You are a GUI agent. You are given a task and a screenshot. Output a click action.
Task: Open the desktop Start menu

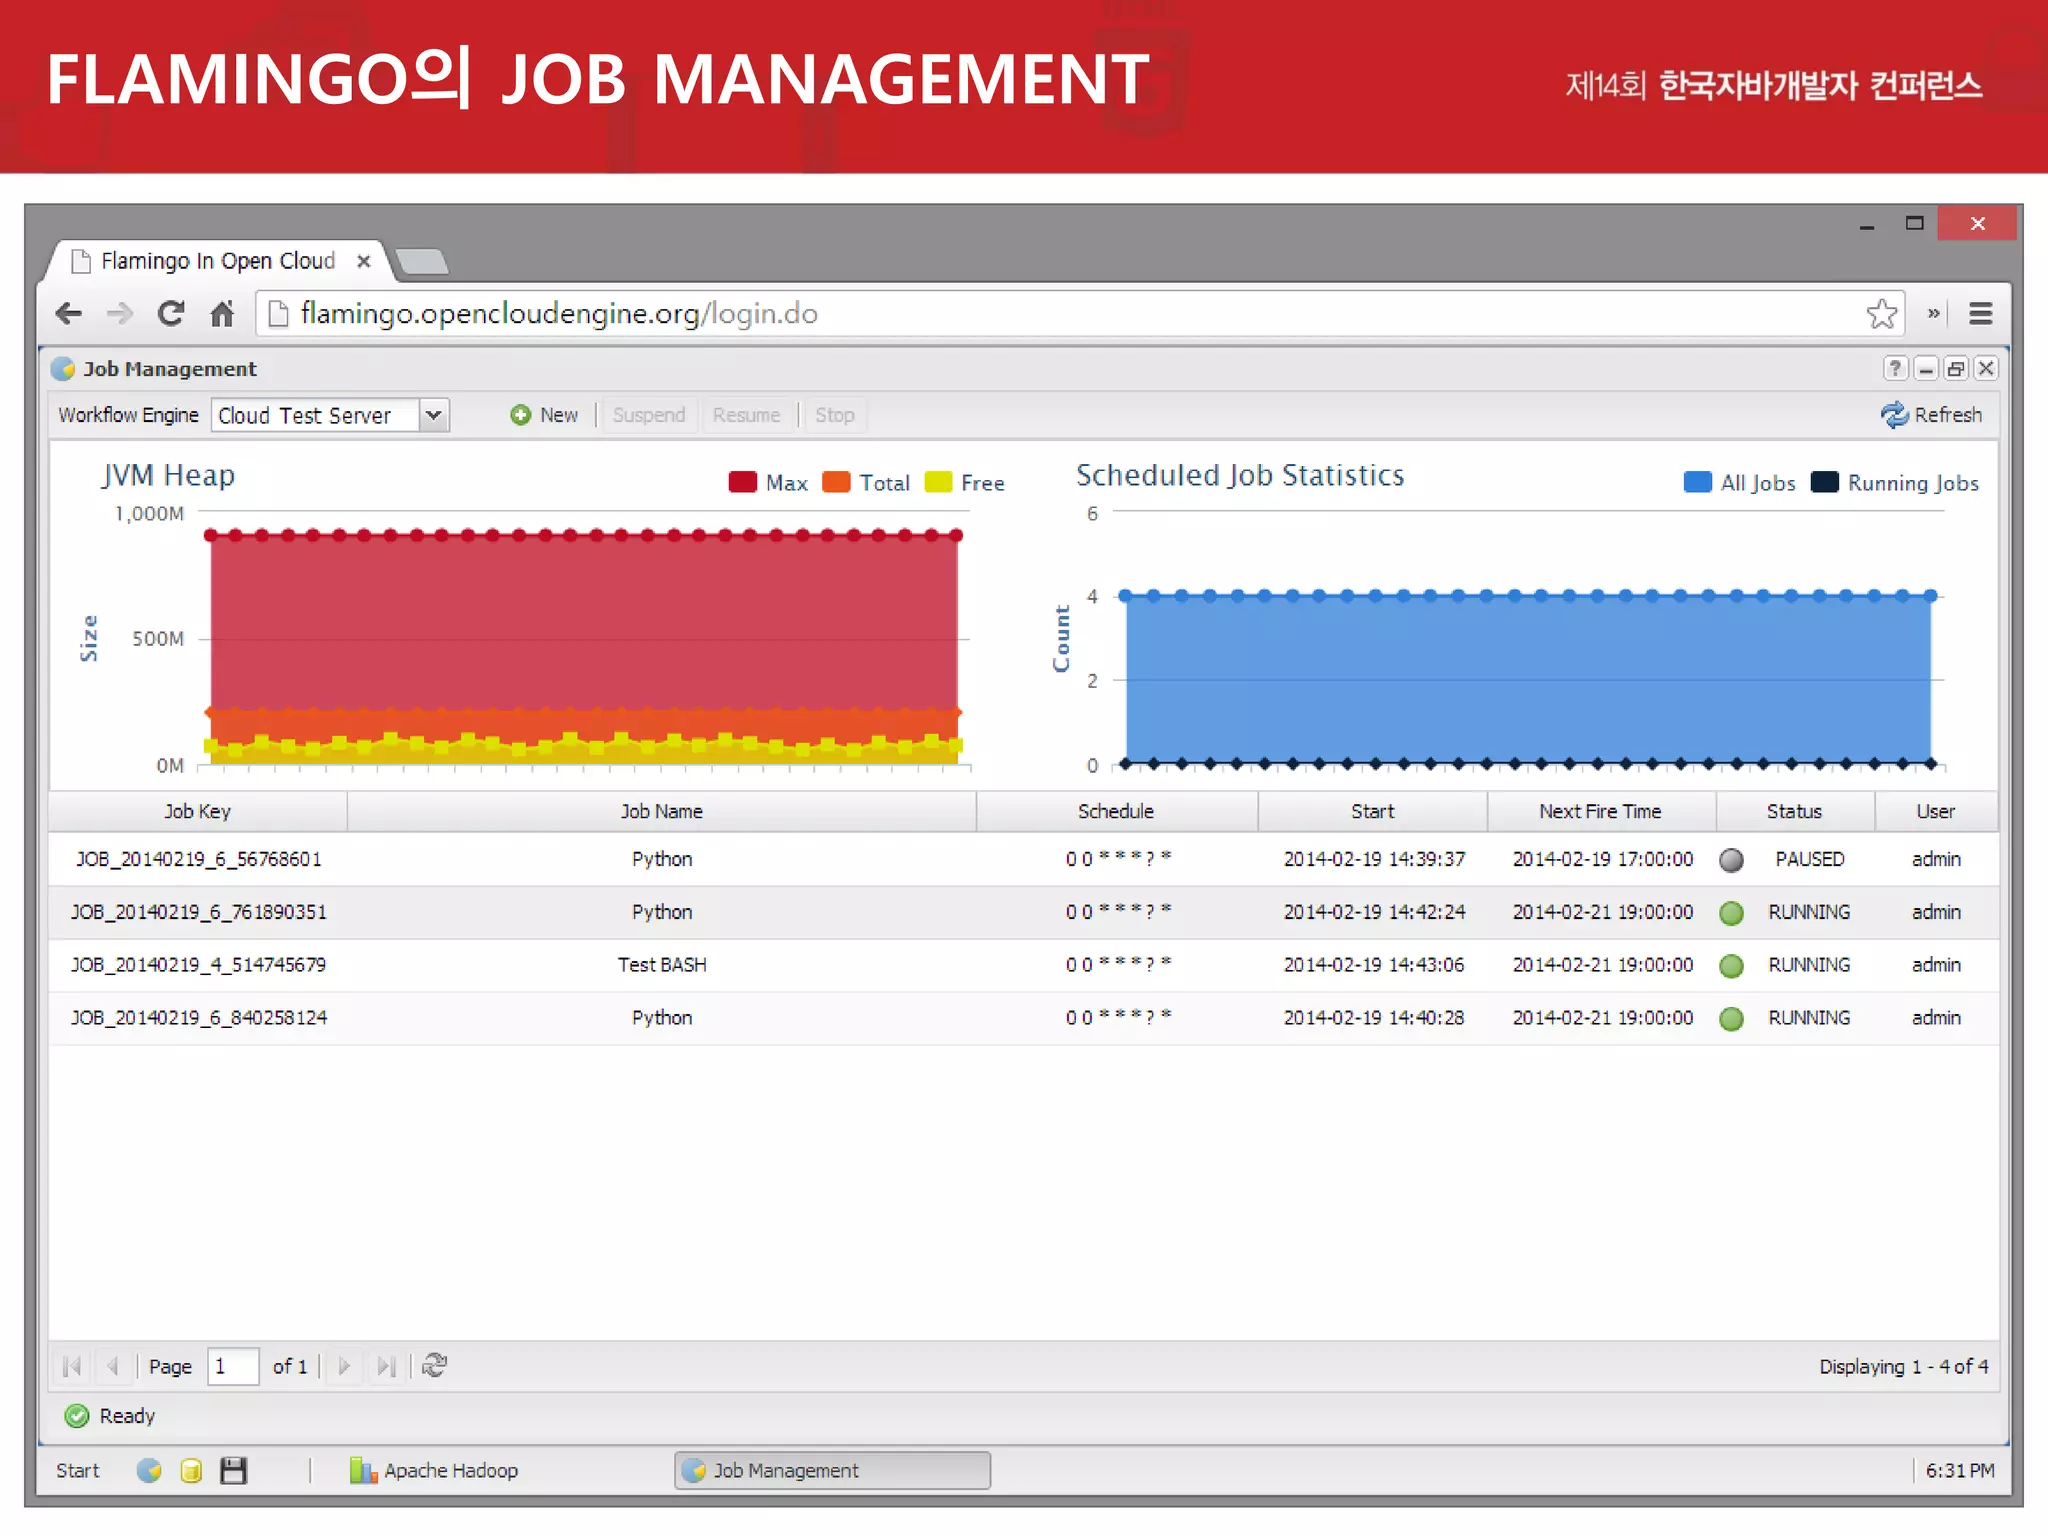point(77,1471)
